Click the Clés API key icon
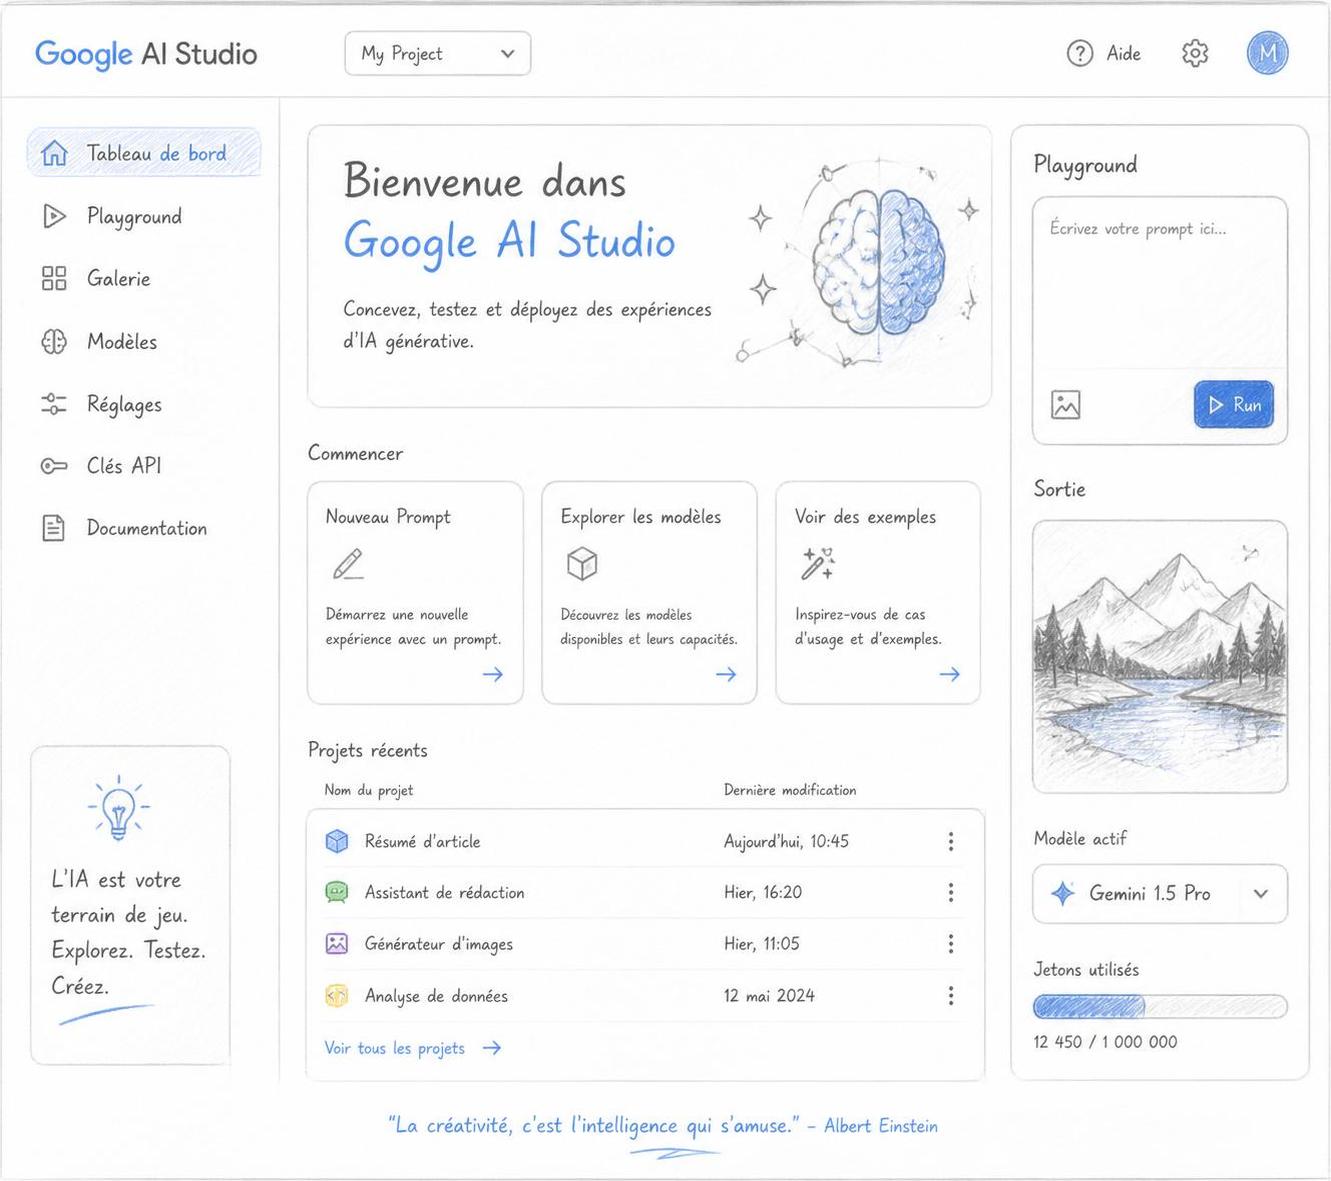 (54, 466)
